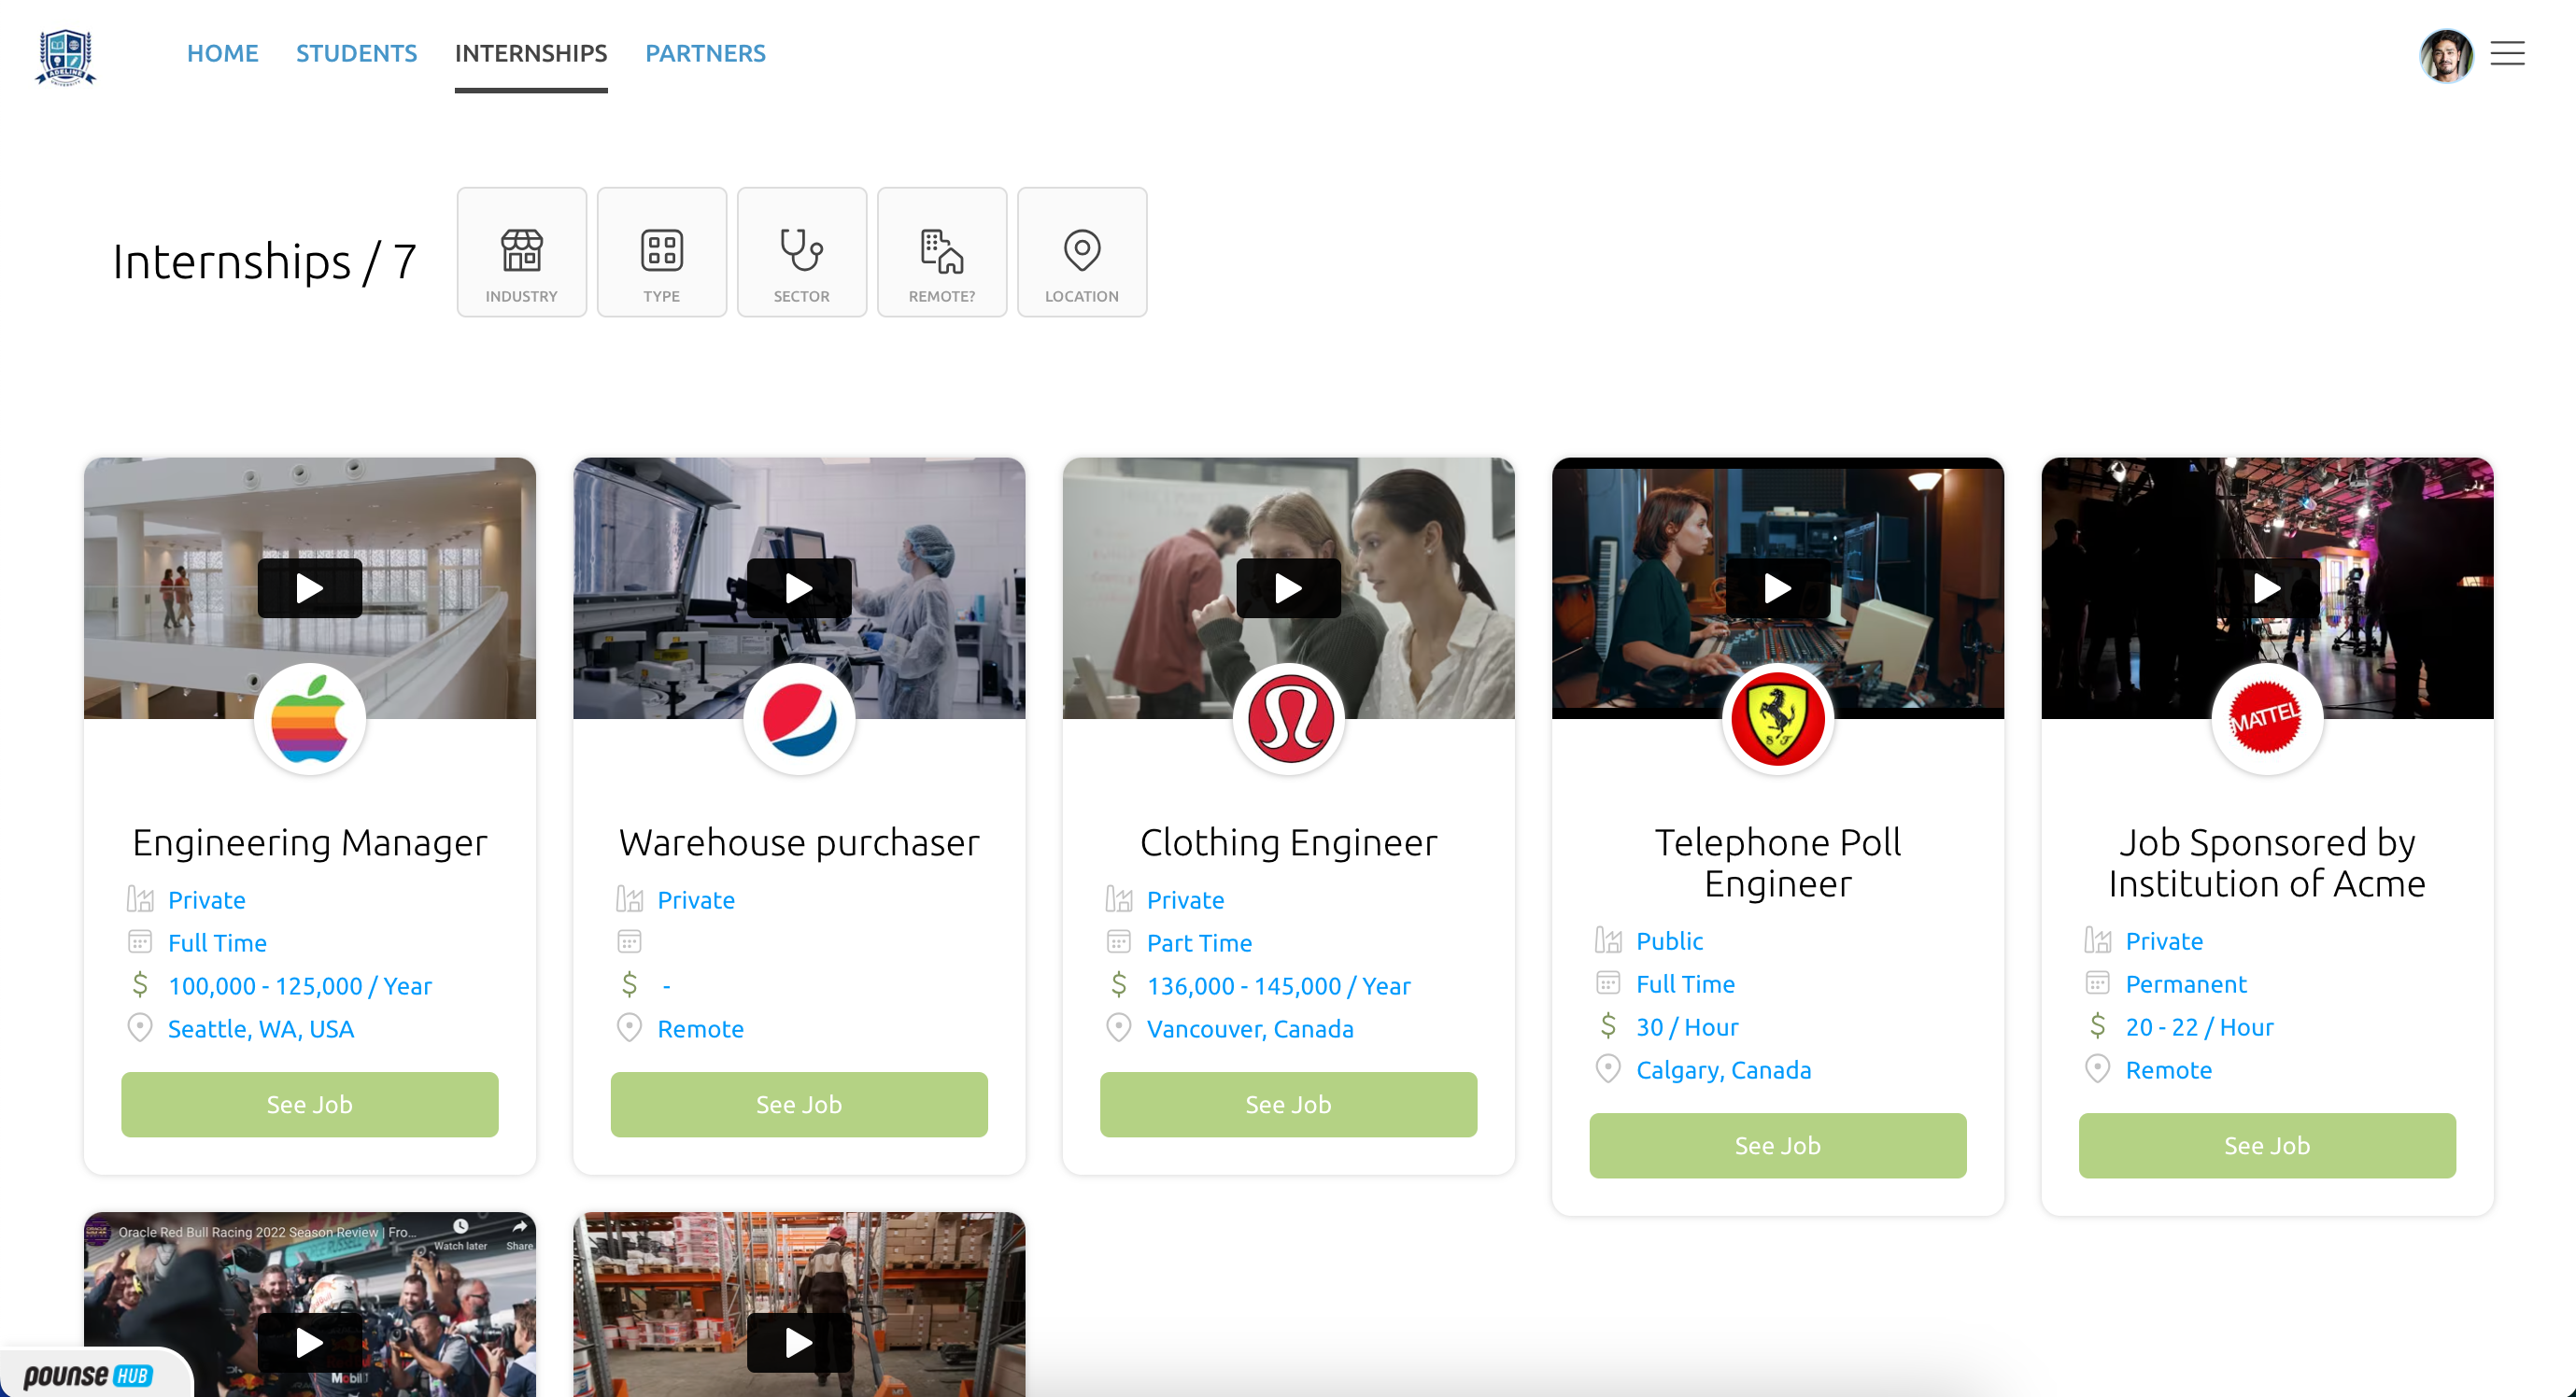Play the Clothing Engineer video
Image resolution: width=2576 pixels, height=1397 pixels.
[x=1288, y=589]
